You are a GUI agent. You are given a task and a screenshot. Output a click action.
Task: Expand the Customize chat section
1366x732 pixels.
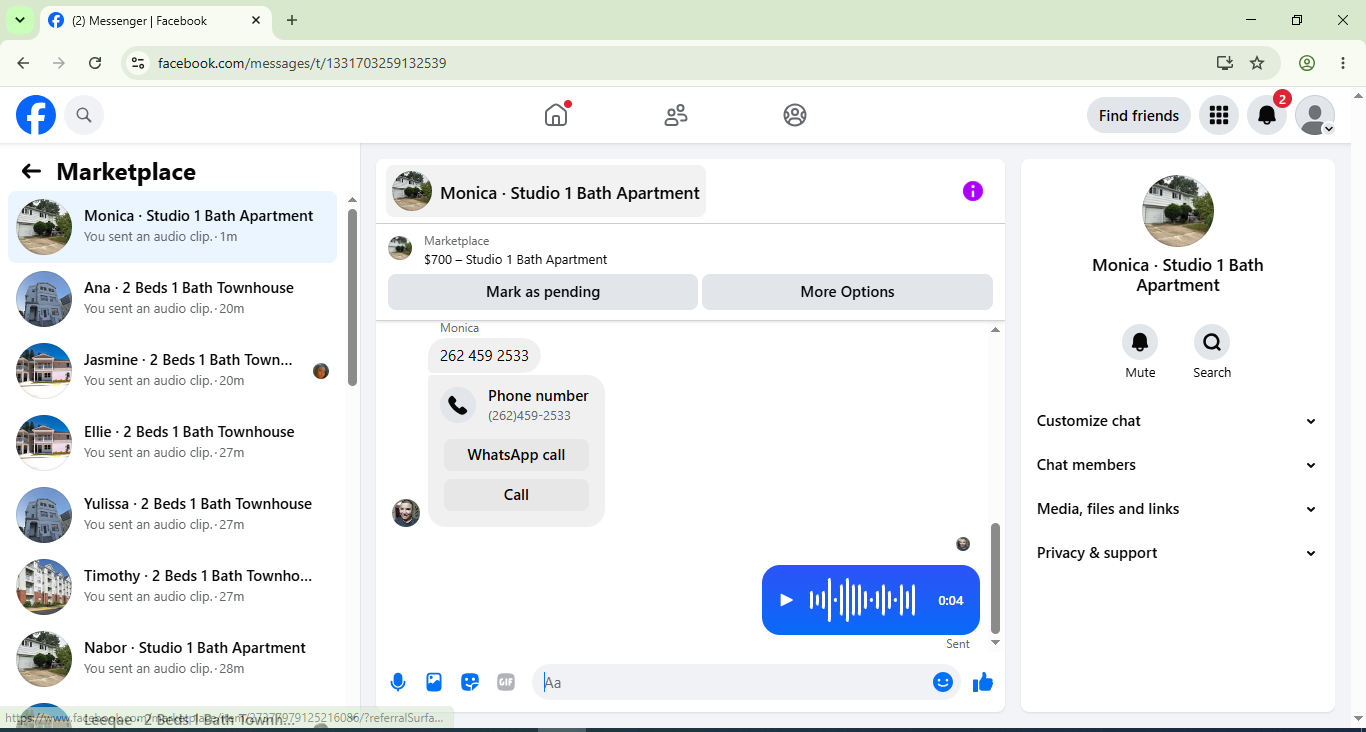[x=1178, y=421]
